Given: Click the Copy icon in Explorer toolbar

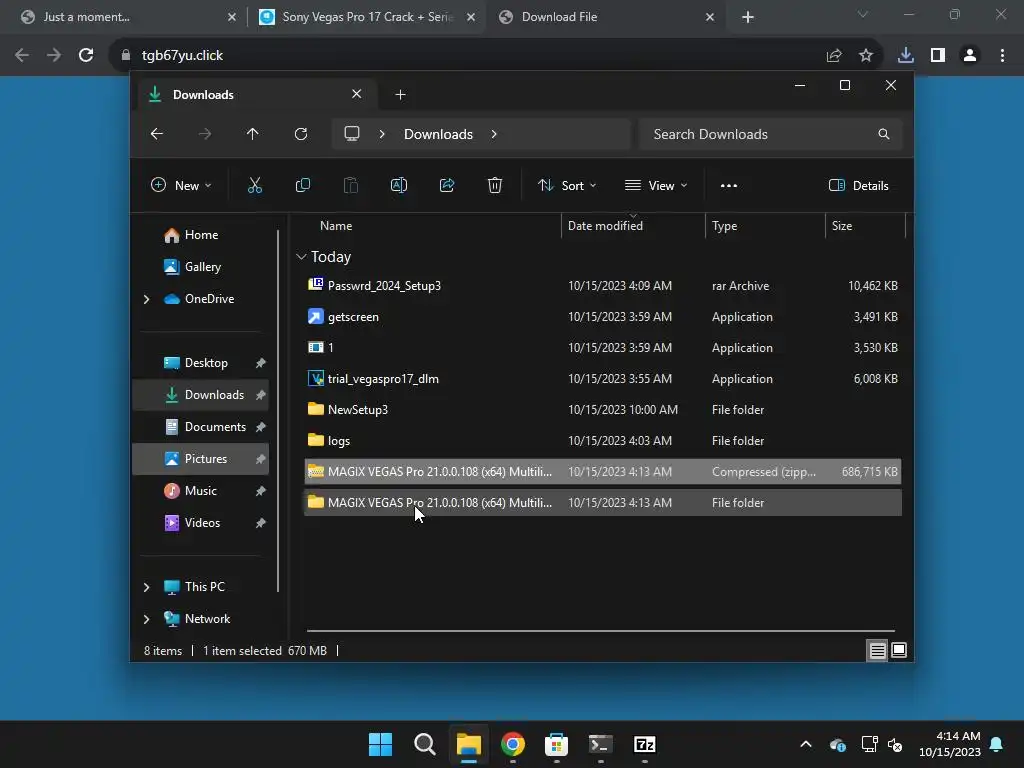Looking at the screenshot, I should click(x=302, y=185).
